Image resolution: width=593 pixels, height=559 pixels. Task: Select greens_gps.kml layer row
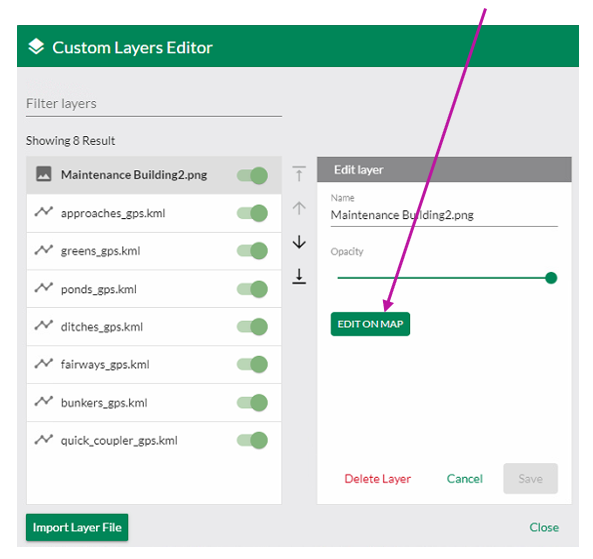tap(154, 251)
